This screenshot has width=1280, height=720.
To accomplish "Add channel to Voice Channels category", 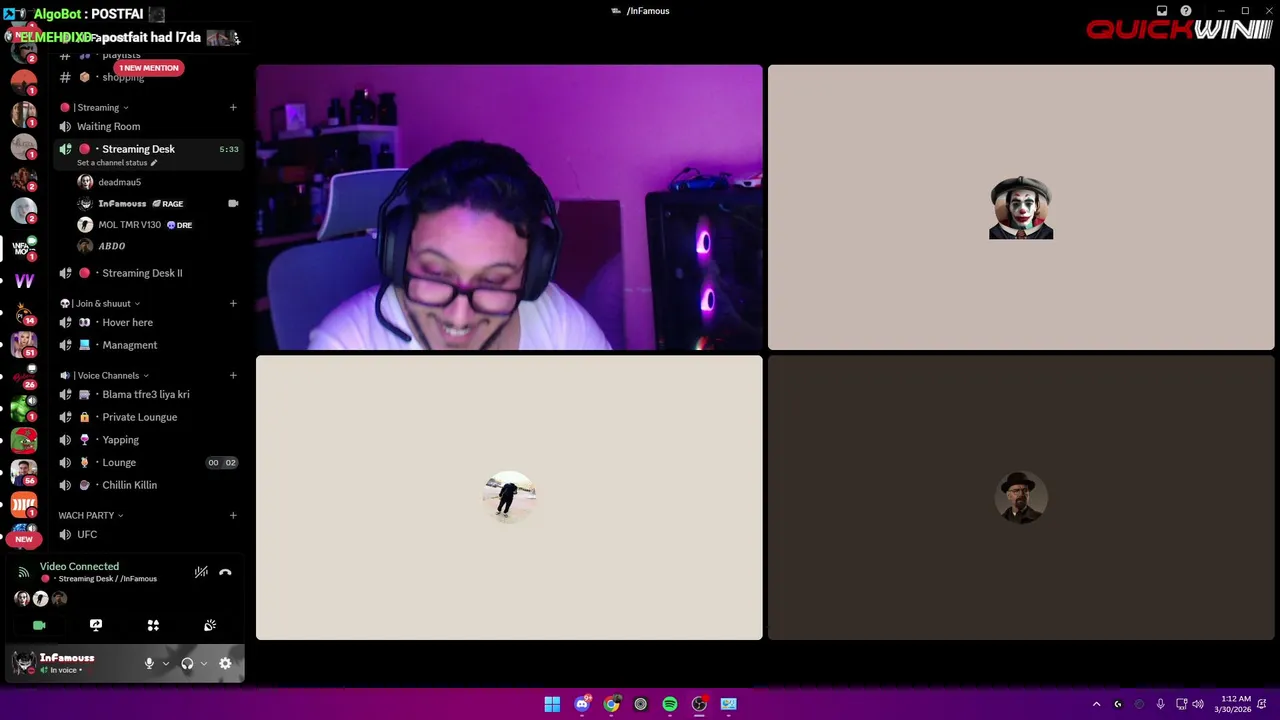I will coord(233,375).
